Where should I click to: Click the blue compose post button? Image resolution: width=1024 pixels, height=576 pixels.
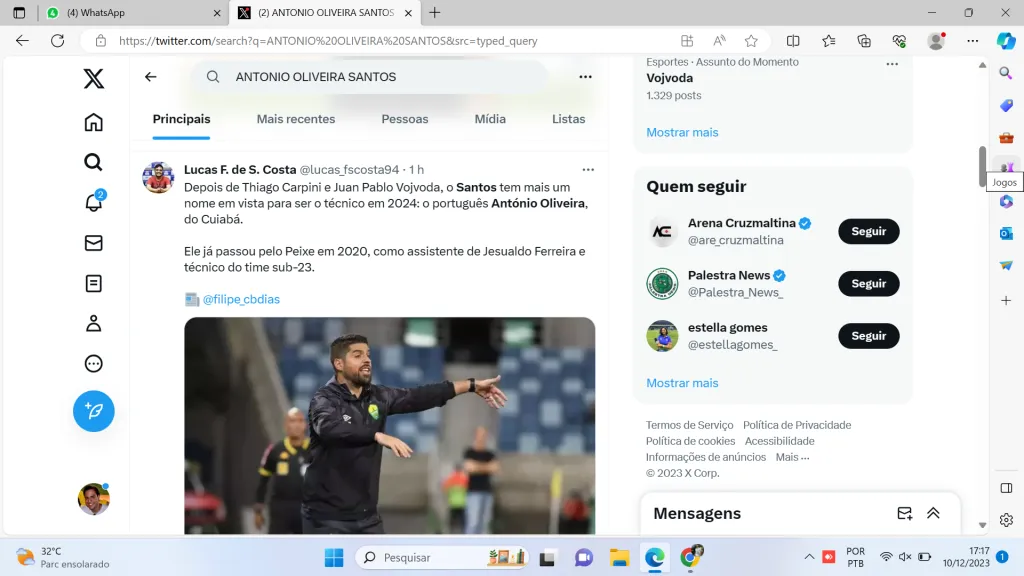[93, 411]
